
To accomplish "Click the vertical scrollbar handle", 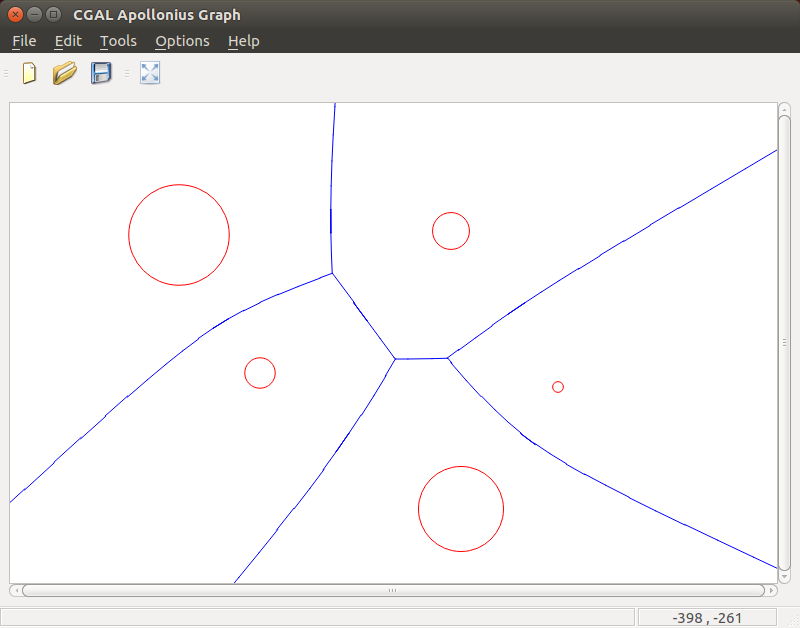I will click(784, 342).
